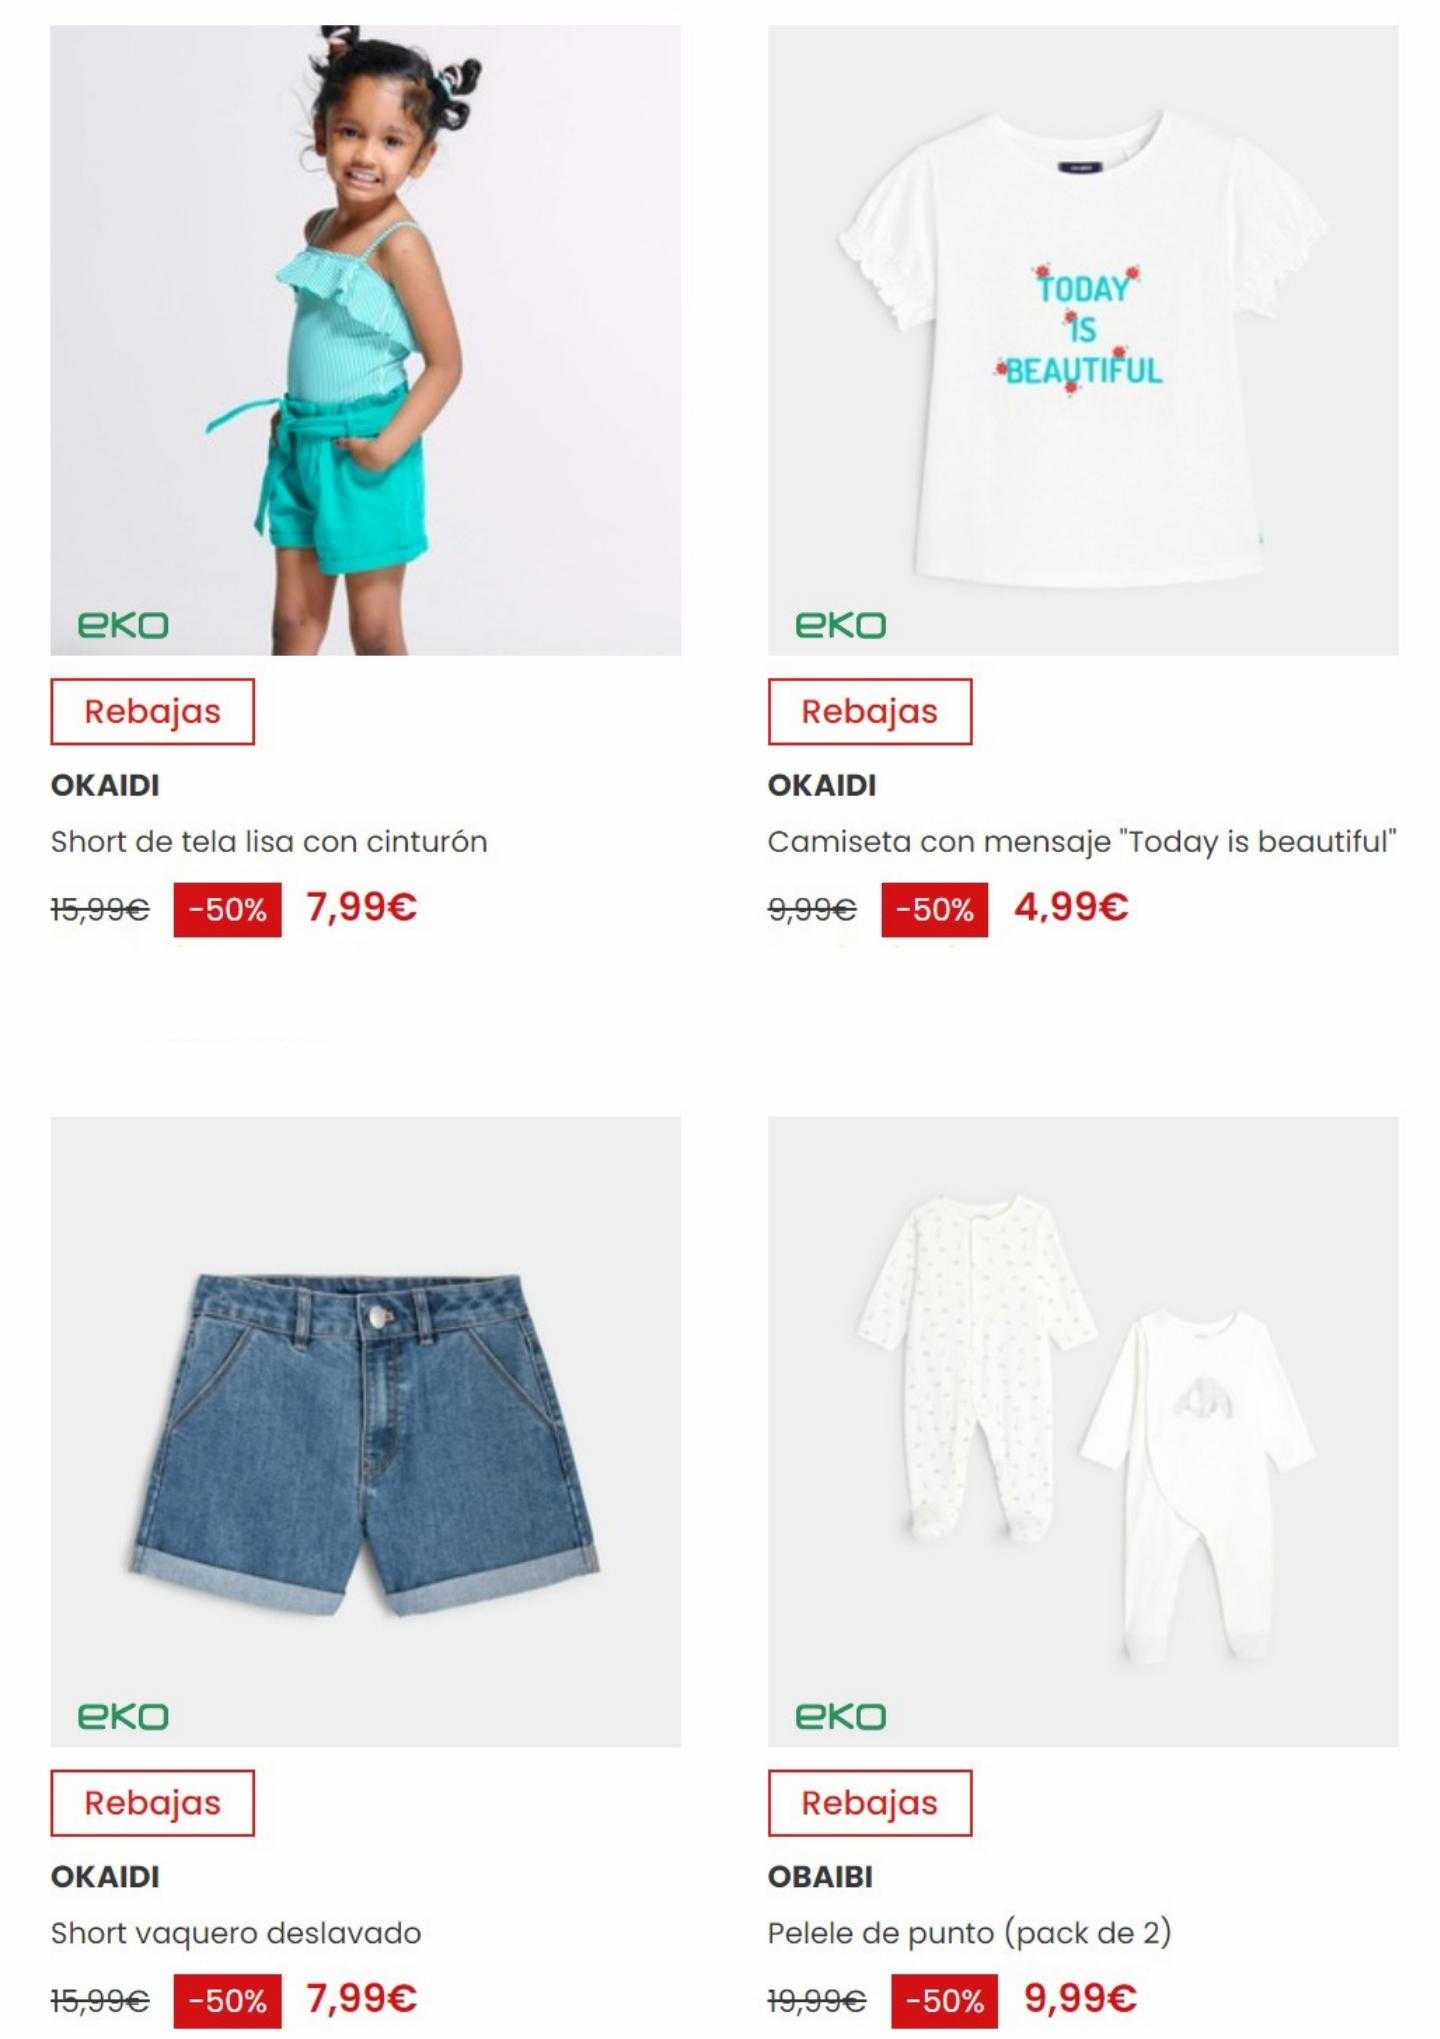
Task: View the denim shorts product image
Action: (365, 1432)
